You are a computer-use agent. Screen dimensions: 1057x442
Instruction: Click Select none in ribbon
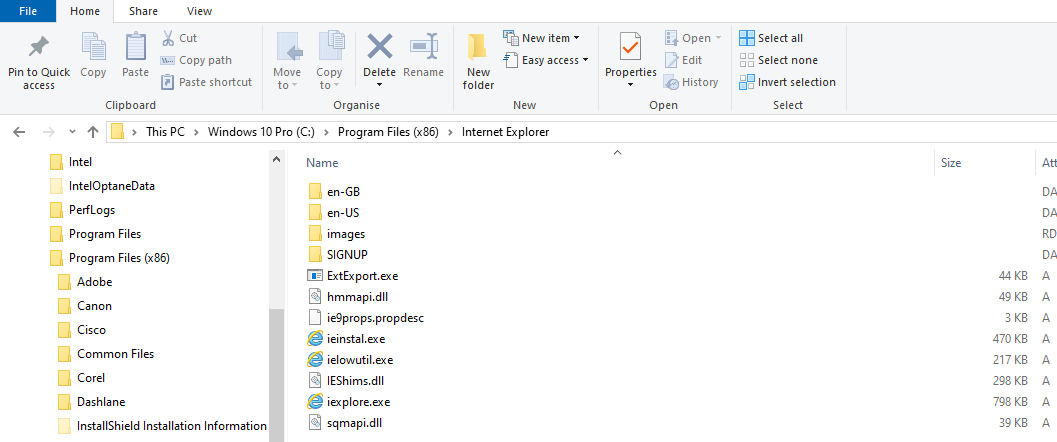click(779, 60)
